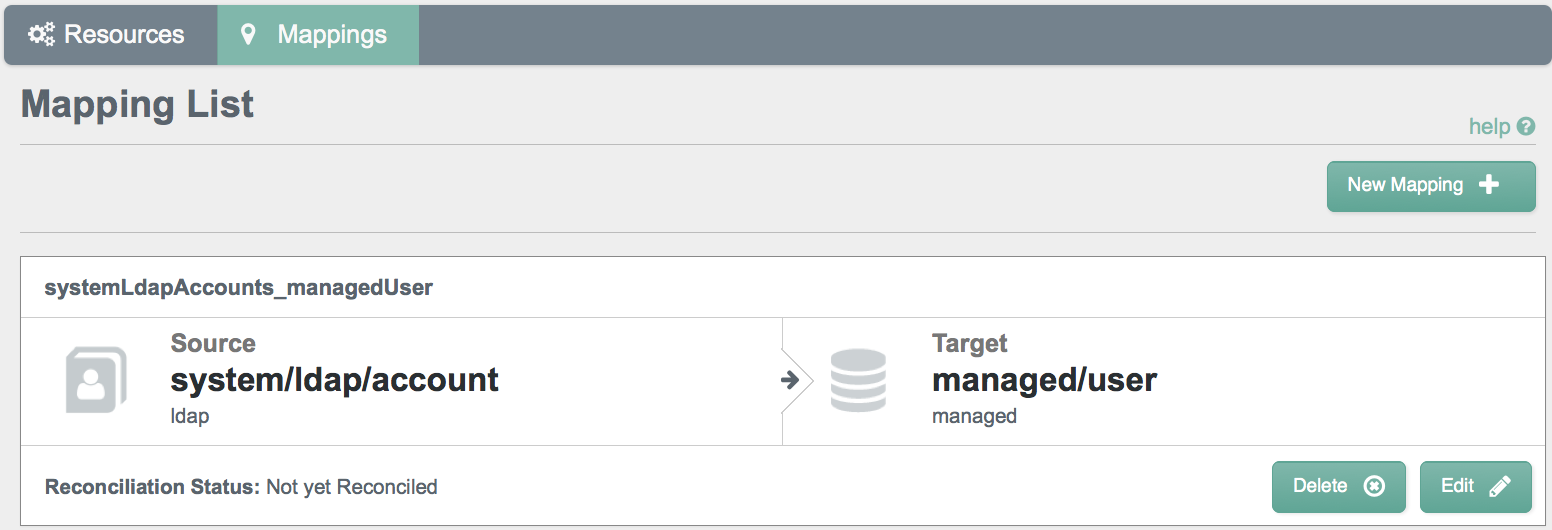
Task: Click the Mapping List heading
Action: (137, 104)
